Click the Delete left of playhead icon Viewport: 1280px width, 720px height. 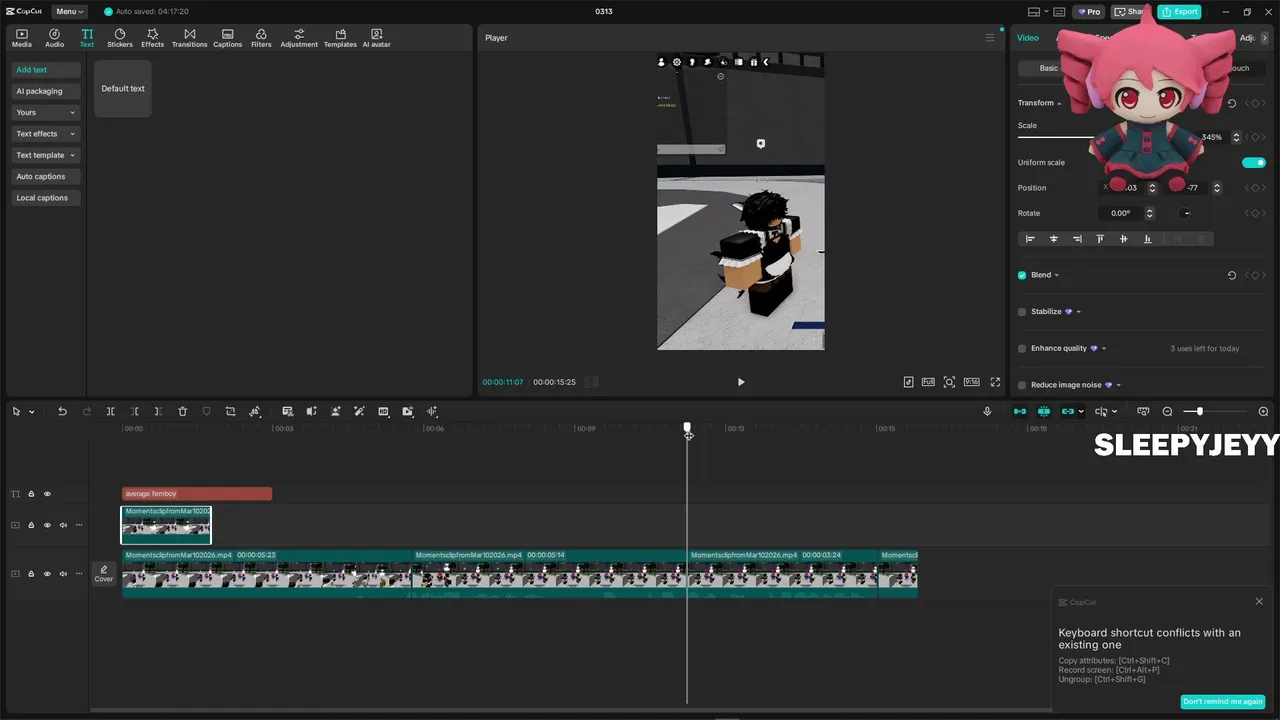pyautogui.click(x=134, y=411)
